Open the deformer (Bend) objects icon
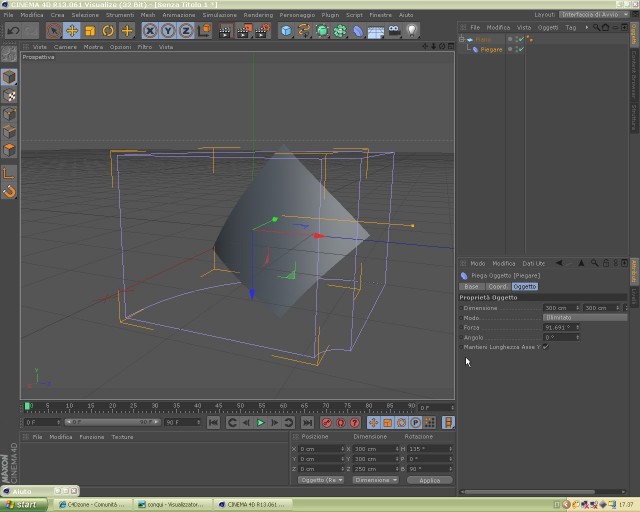 [x=358, y=31]
